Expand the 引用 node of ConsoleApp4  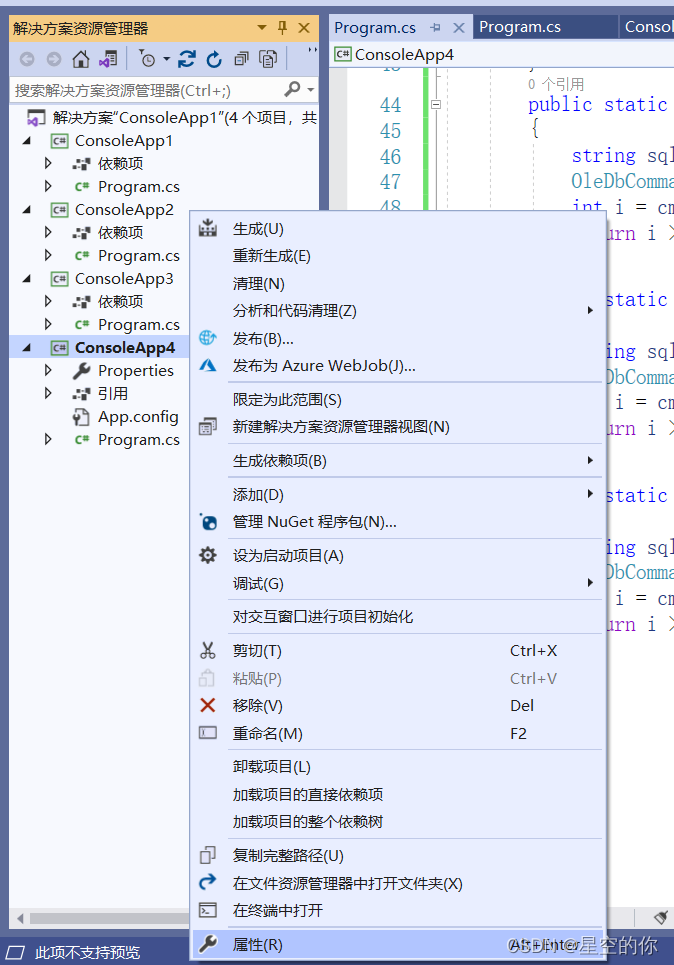[x=48, y=393]
